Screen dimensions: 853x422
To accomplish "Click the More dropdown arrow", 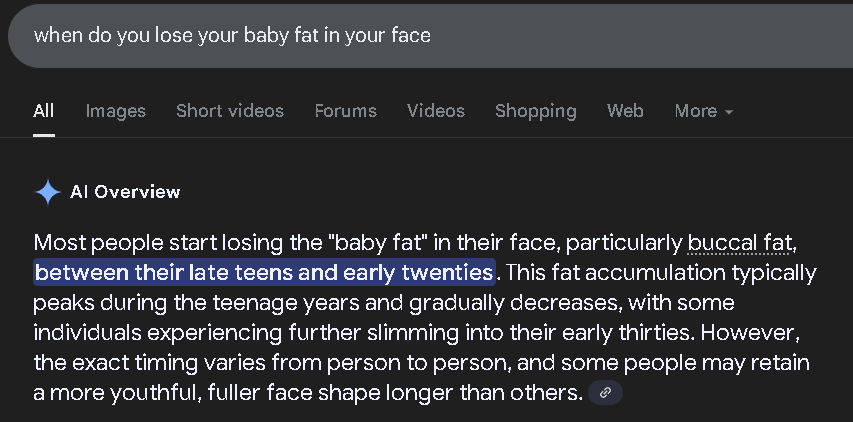I will [728, 113].
